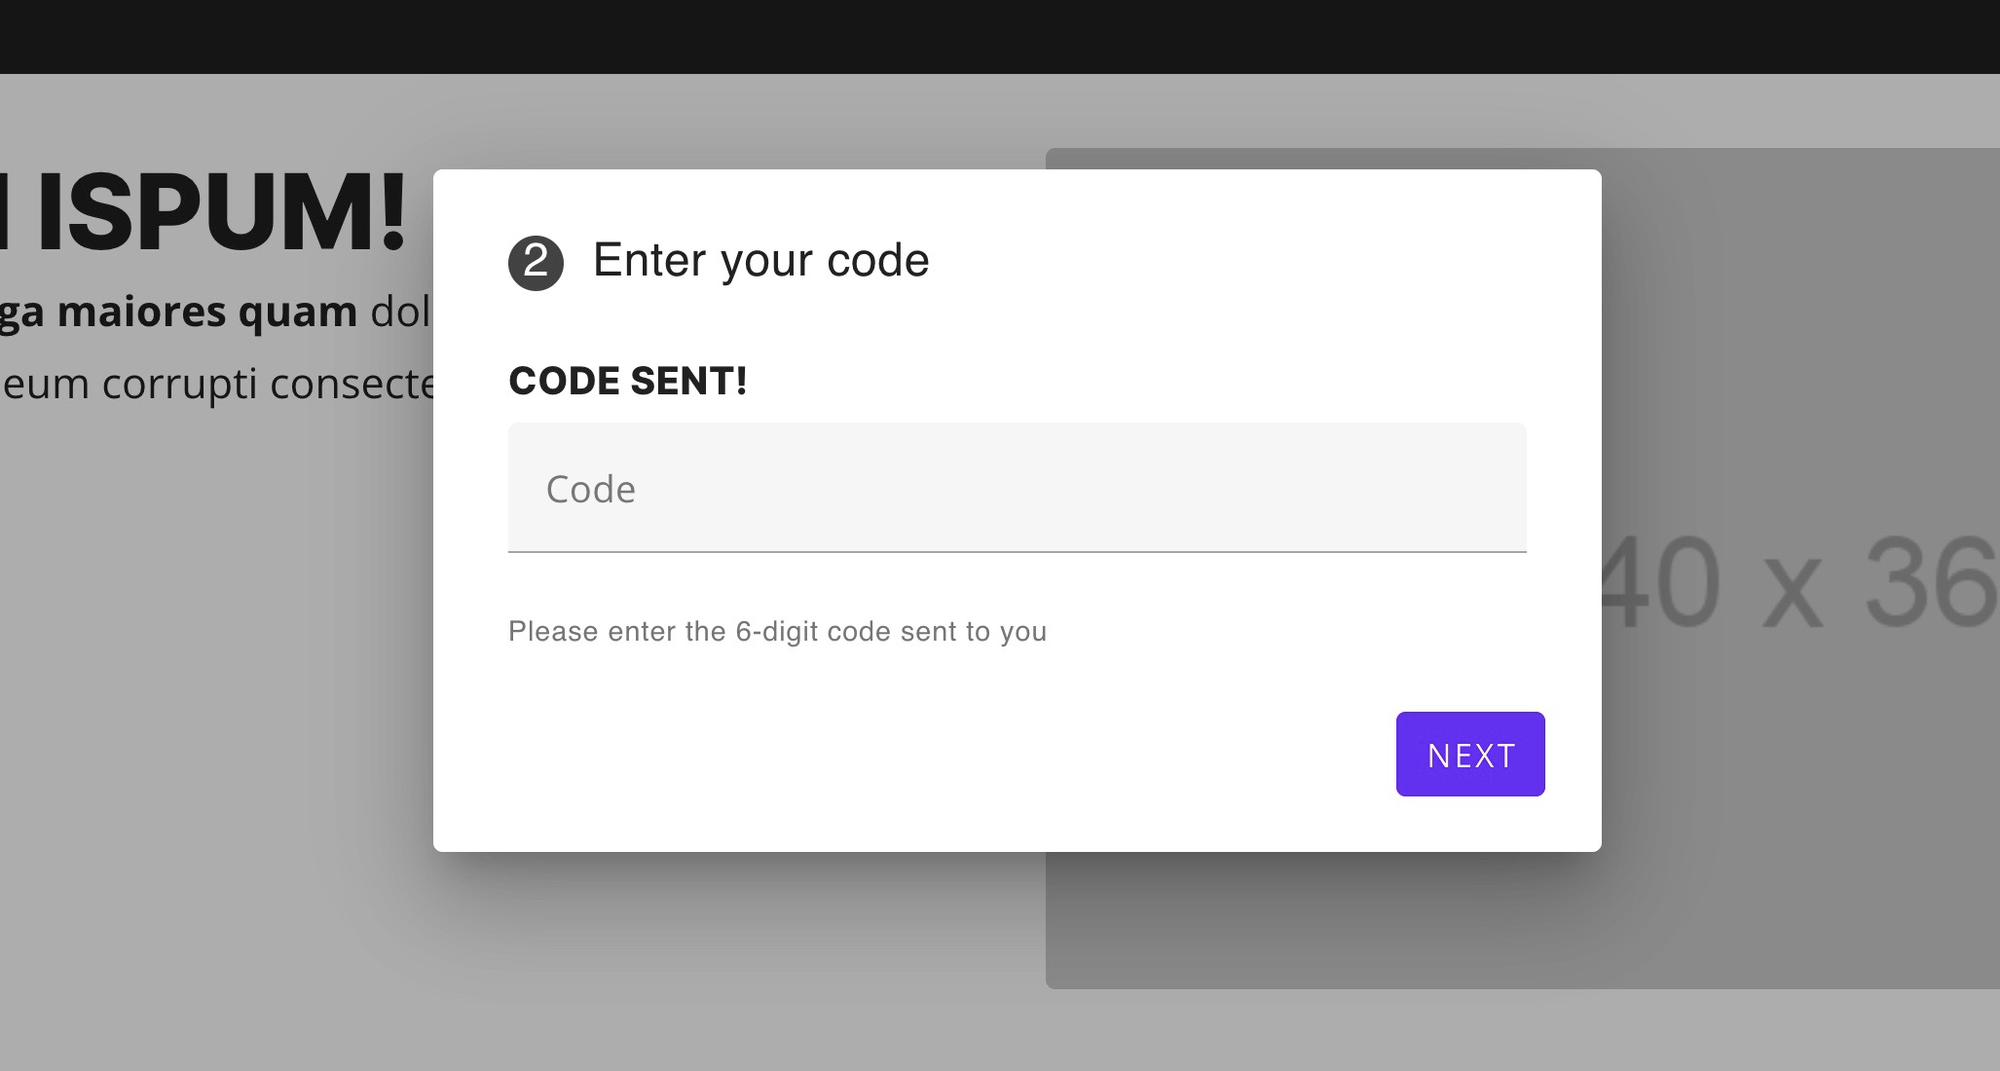Click the "CODE SENT!" label

[x=627, y=381]
